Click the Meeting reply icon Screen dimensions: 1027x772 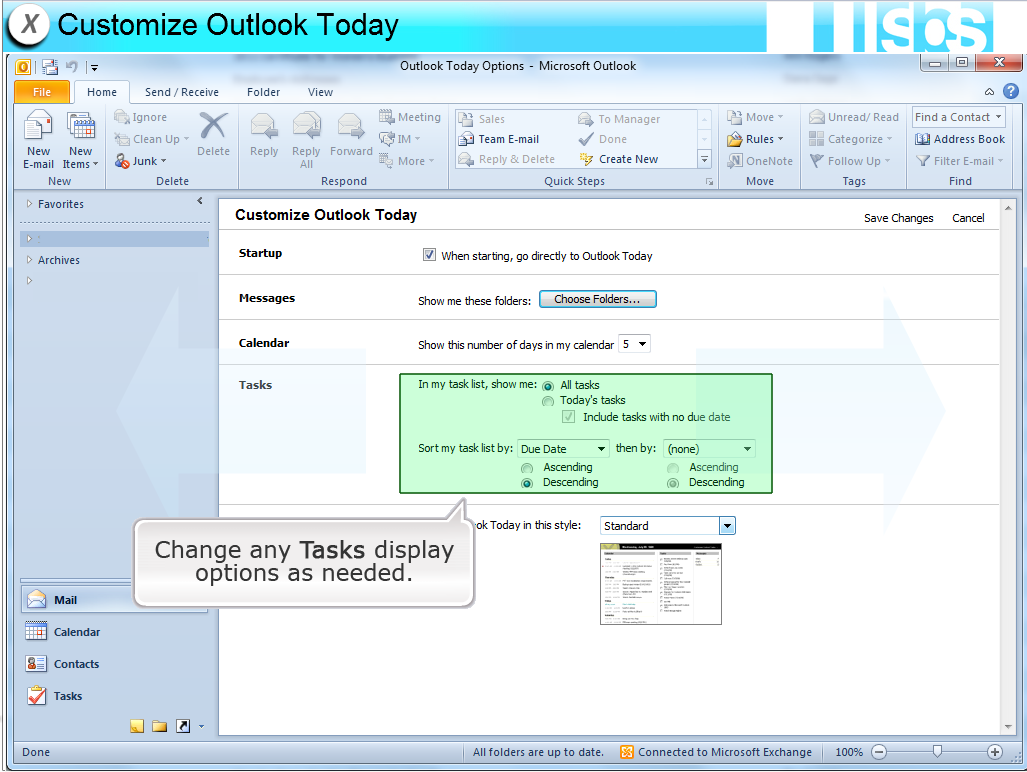pos(386,117)
